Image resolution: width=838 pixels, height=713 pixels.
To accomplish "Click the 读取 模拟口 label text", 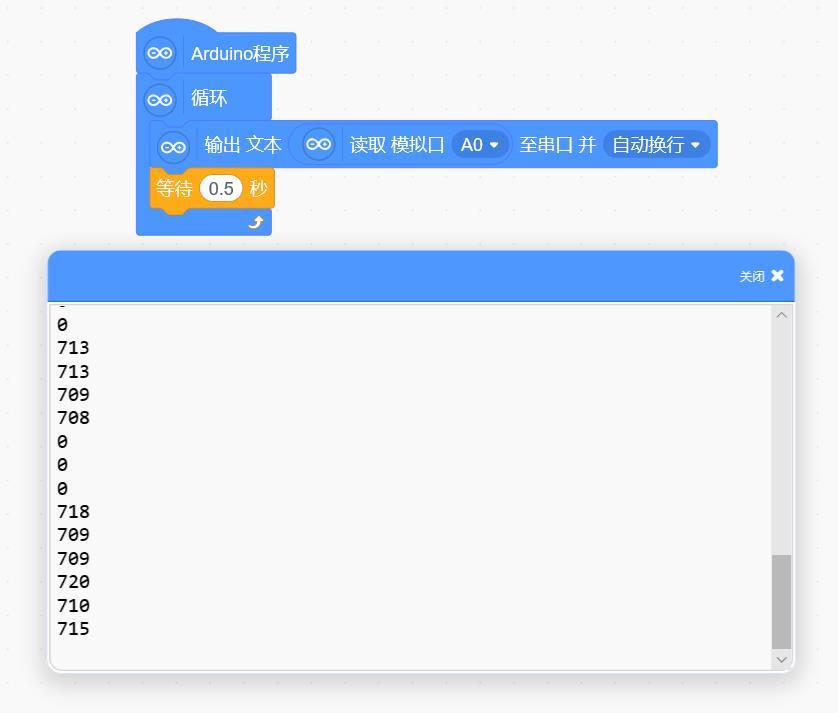I will pos(397,145).
